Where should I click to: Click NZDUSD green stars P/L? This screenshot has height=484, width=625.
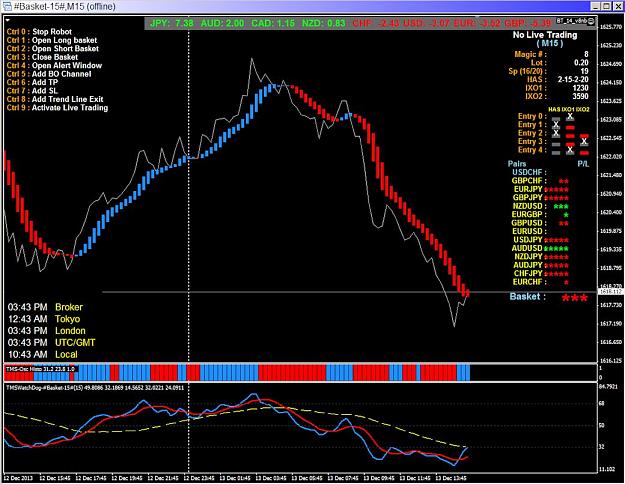561,207
